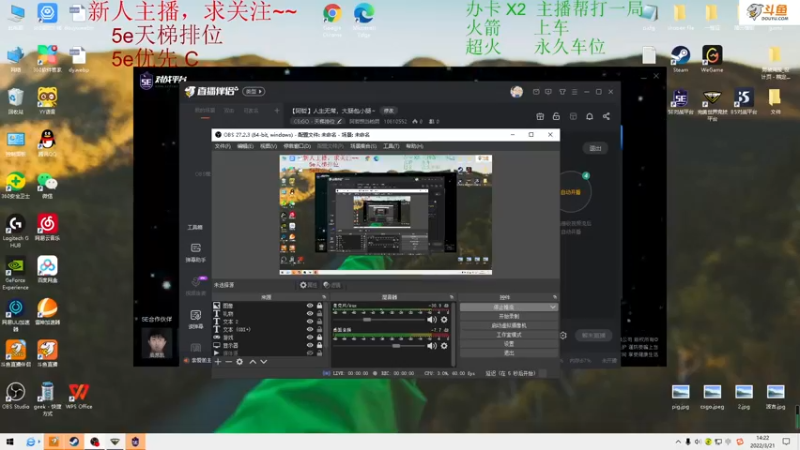The width and height of the screenshot is (800, 450).
Task: Open the Windows Start button
Action: click(x=10, y=442)
